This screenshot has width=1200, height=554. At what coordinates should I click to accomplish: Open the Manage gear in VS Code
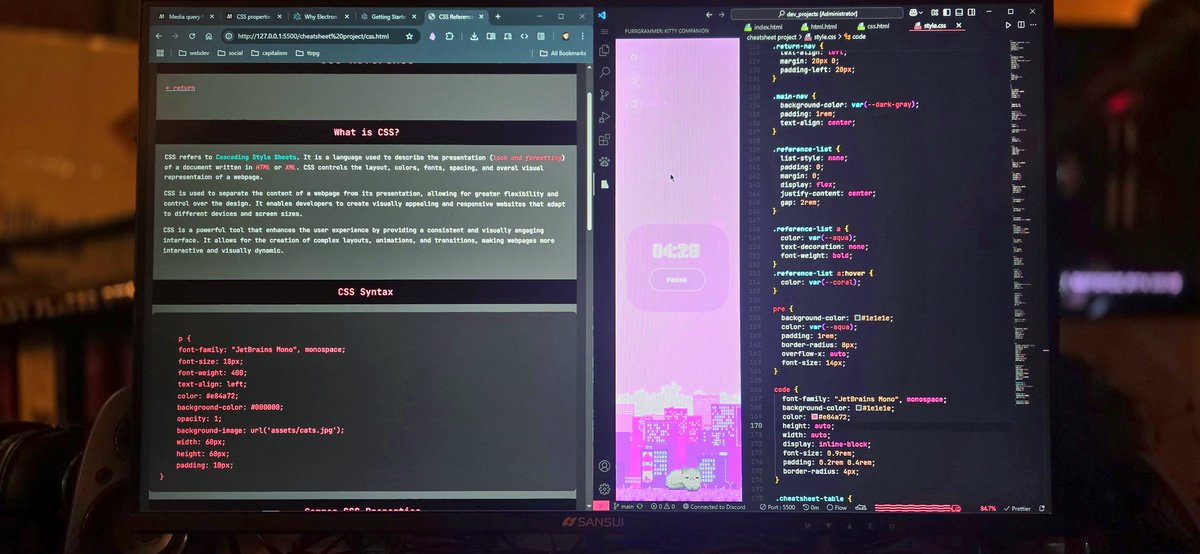[604, 489]
